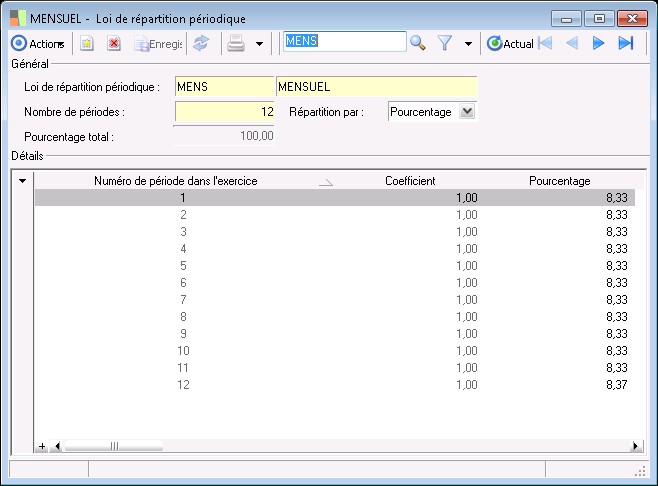Viewport: 658px width, 486px height.
Task: Click the horizontal scrollbar left arrow
Action: click(57, 446)
